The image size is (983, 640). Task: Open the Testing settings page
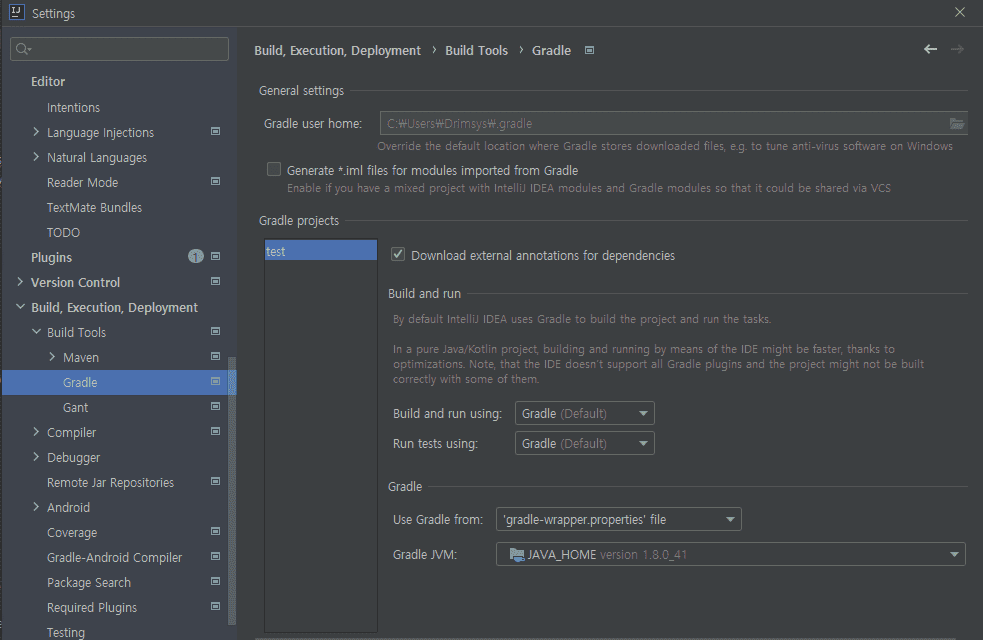click(x=66, y=632)
